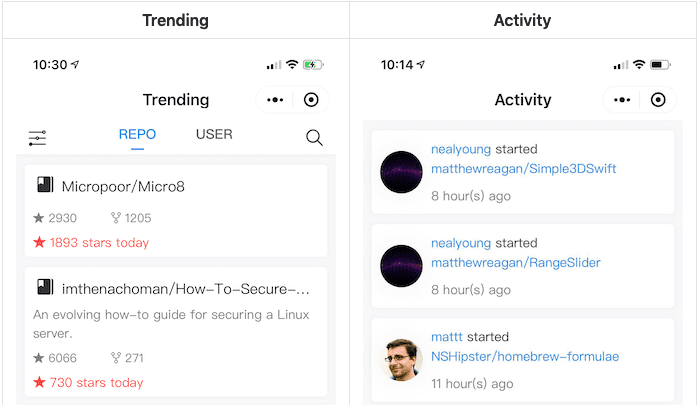Visit NSHipster/homebrew-formulae link
699x405 pixels.
pos(525,356)
